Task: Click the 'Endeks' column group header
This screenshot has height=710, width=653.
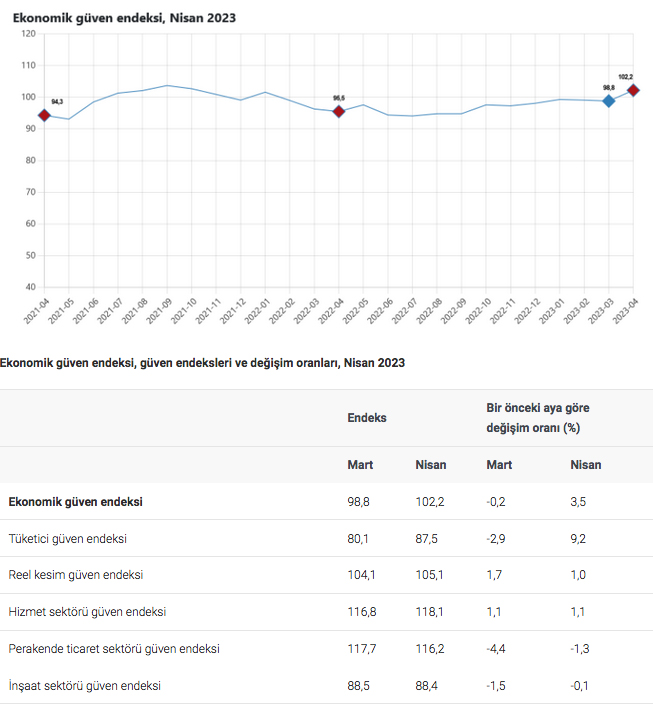Action: pyautogui.click(x=367, y=417)
